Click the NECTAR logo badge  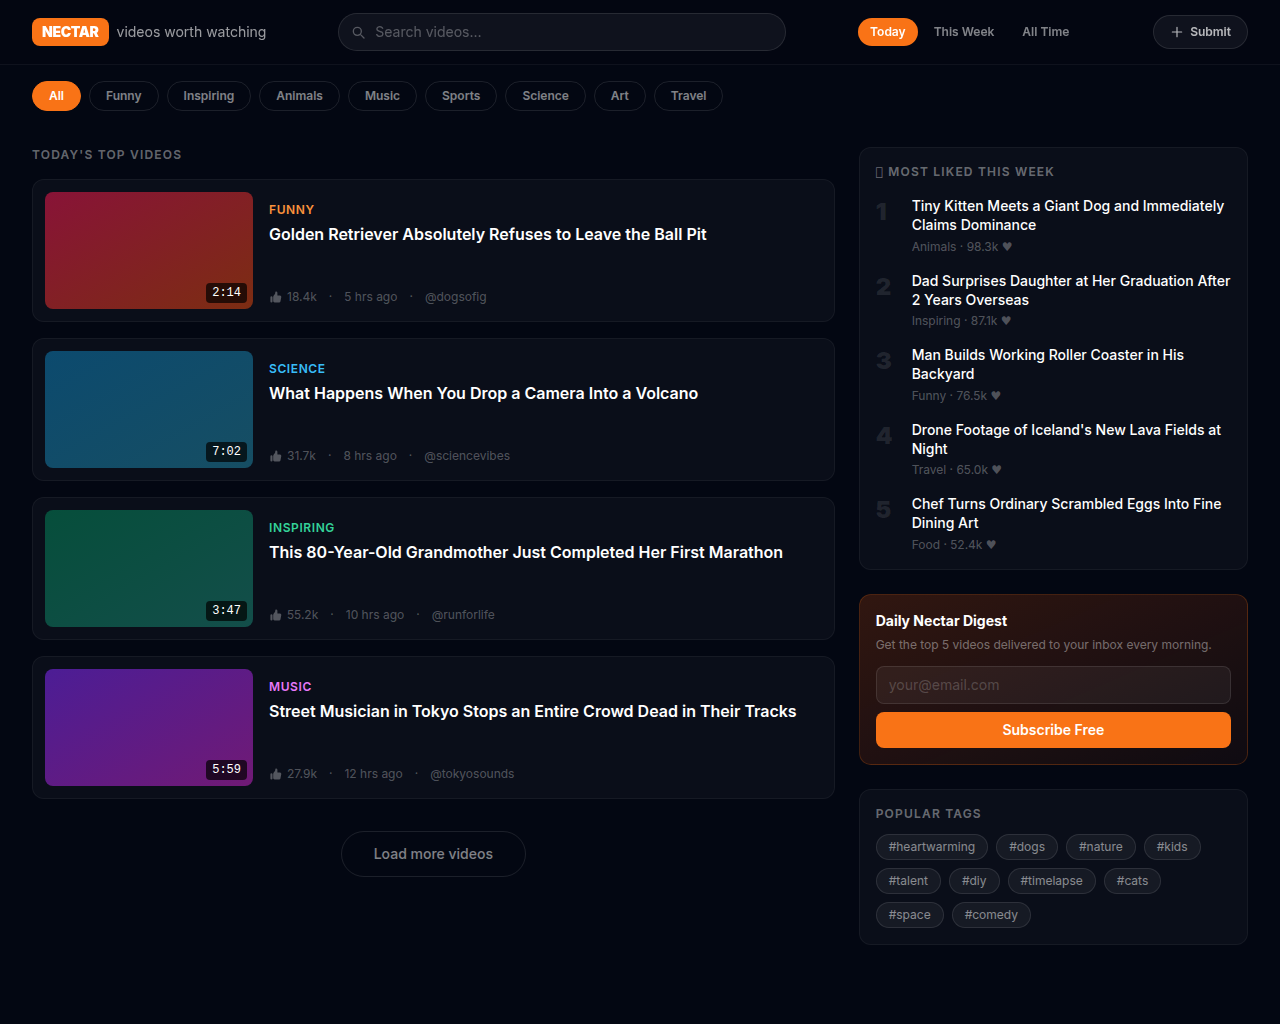70,32
